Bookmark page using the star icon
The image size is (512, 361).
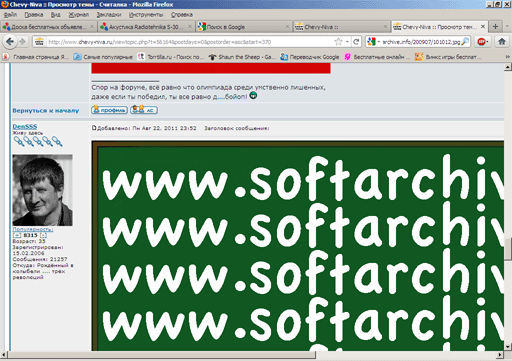[x=338, y=42]
